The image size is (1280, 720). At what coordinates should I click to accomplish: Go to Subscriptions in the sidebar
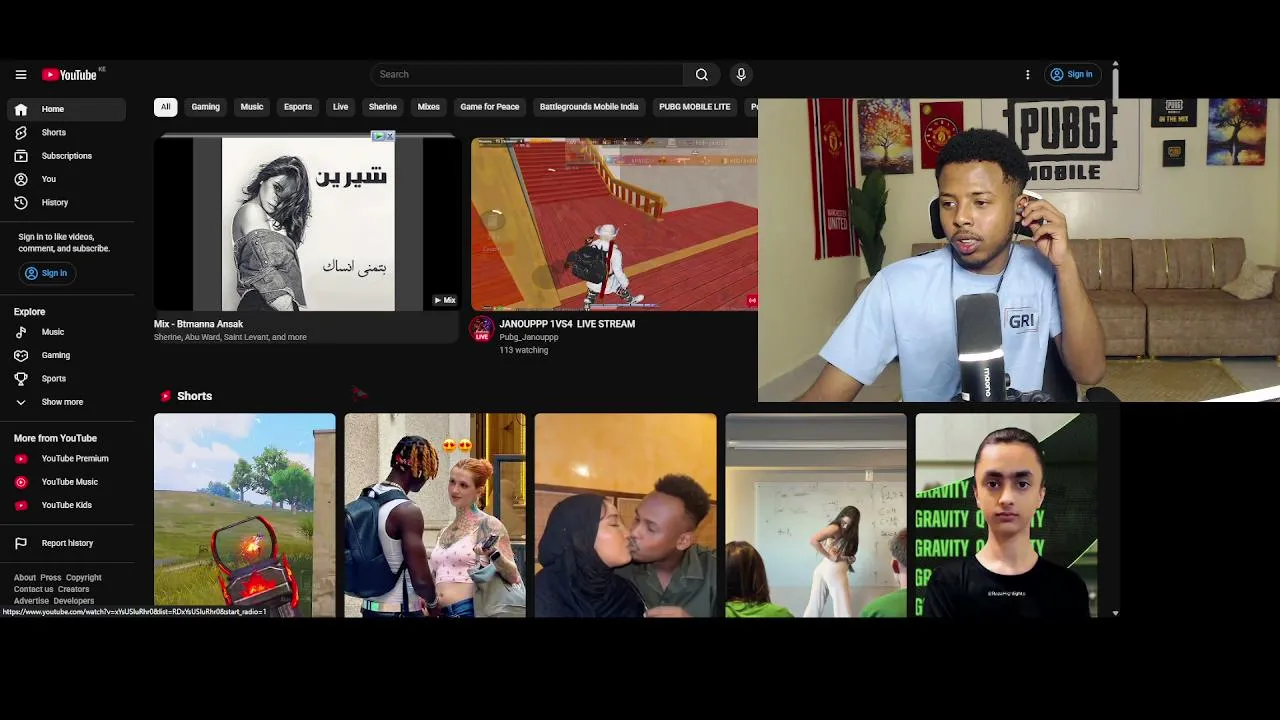point(67,156)
